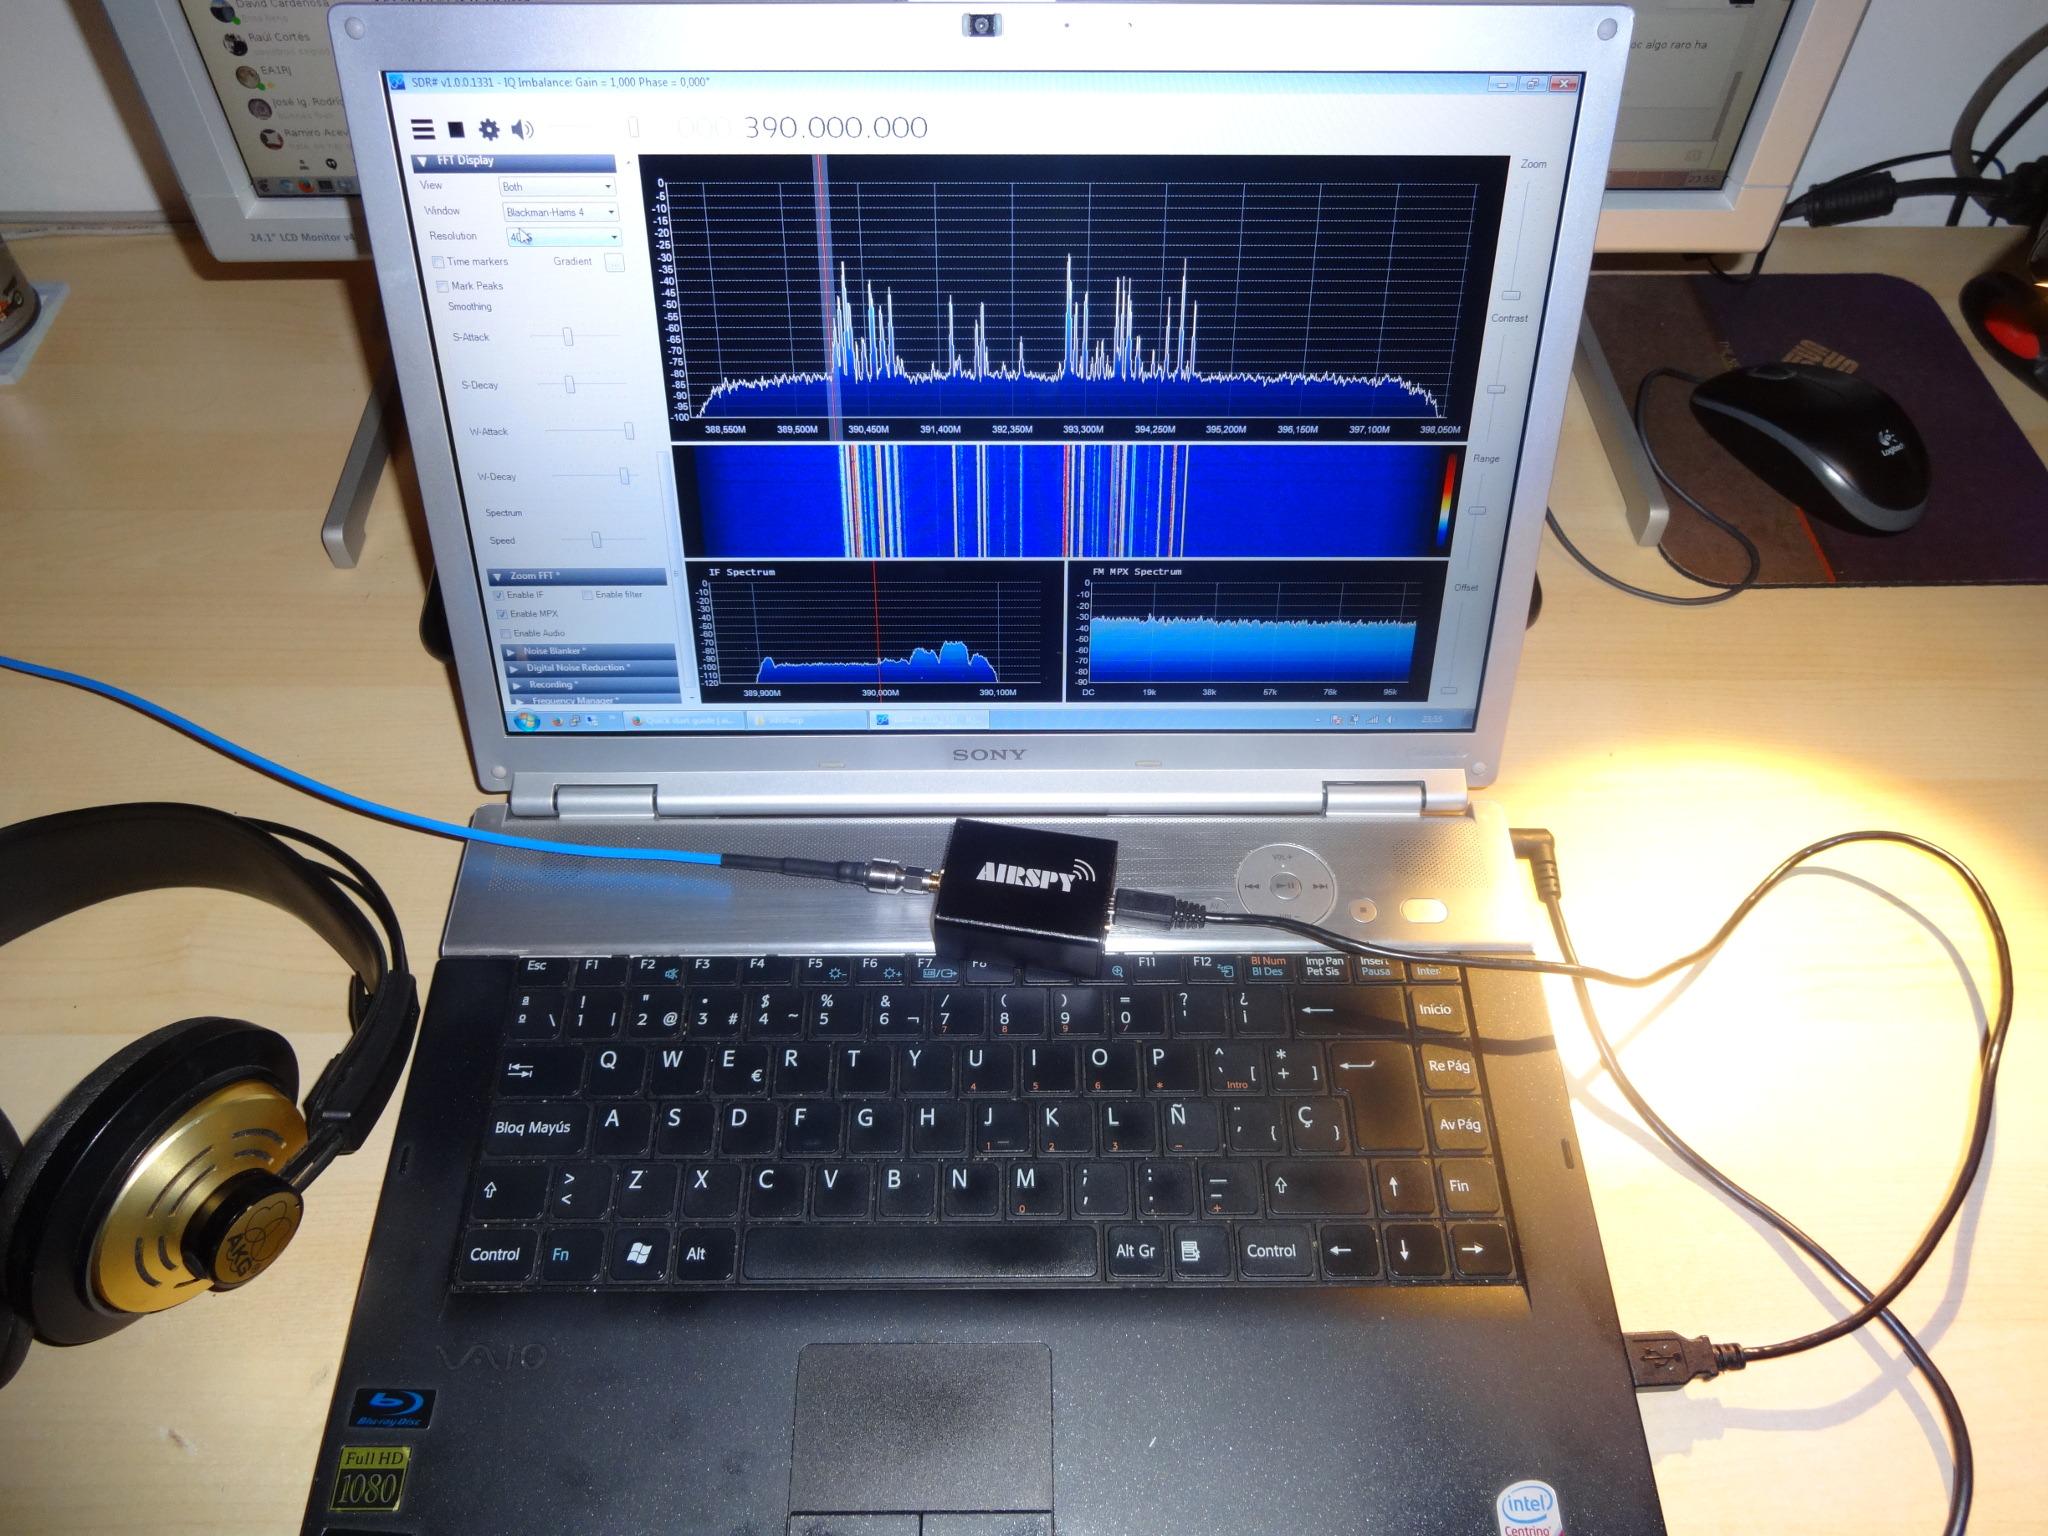Open the Gradient editor button

click(614, 262)
